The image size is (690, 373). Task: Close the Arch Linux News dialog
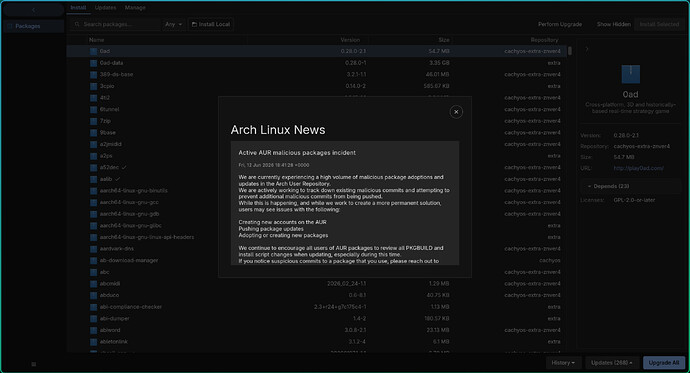point(456,112)
